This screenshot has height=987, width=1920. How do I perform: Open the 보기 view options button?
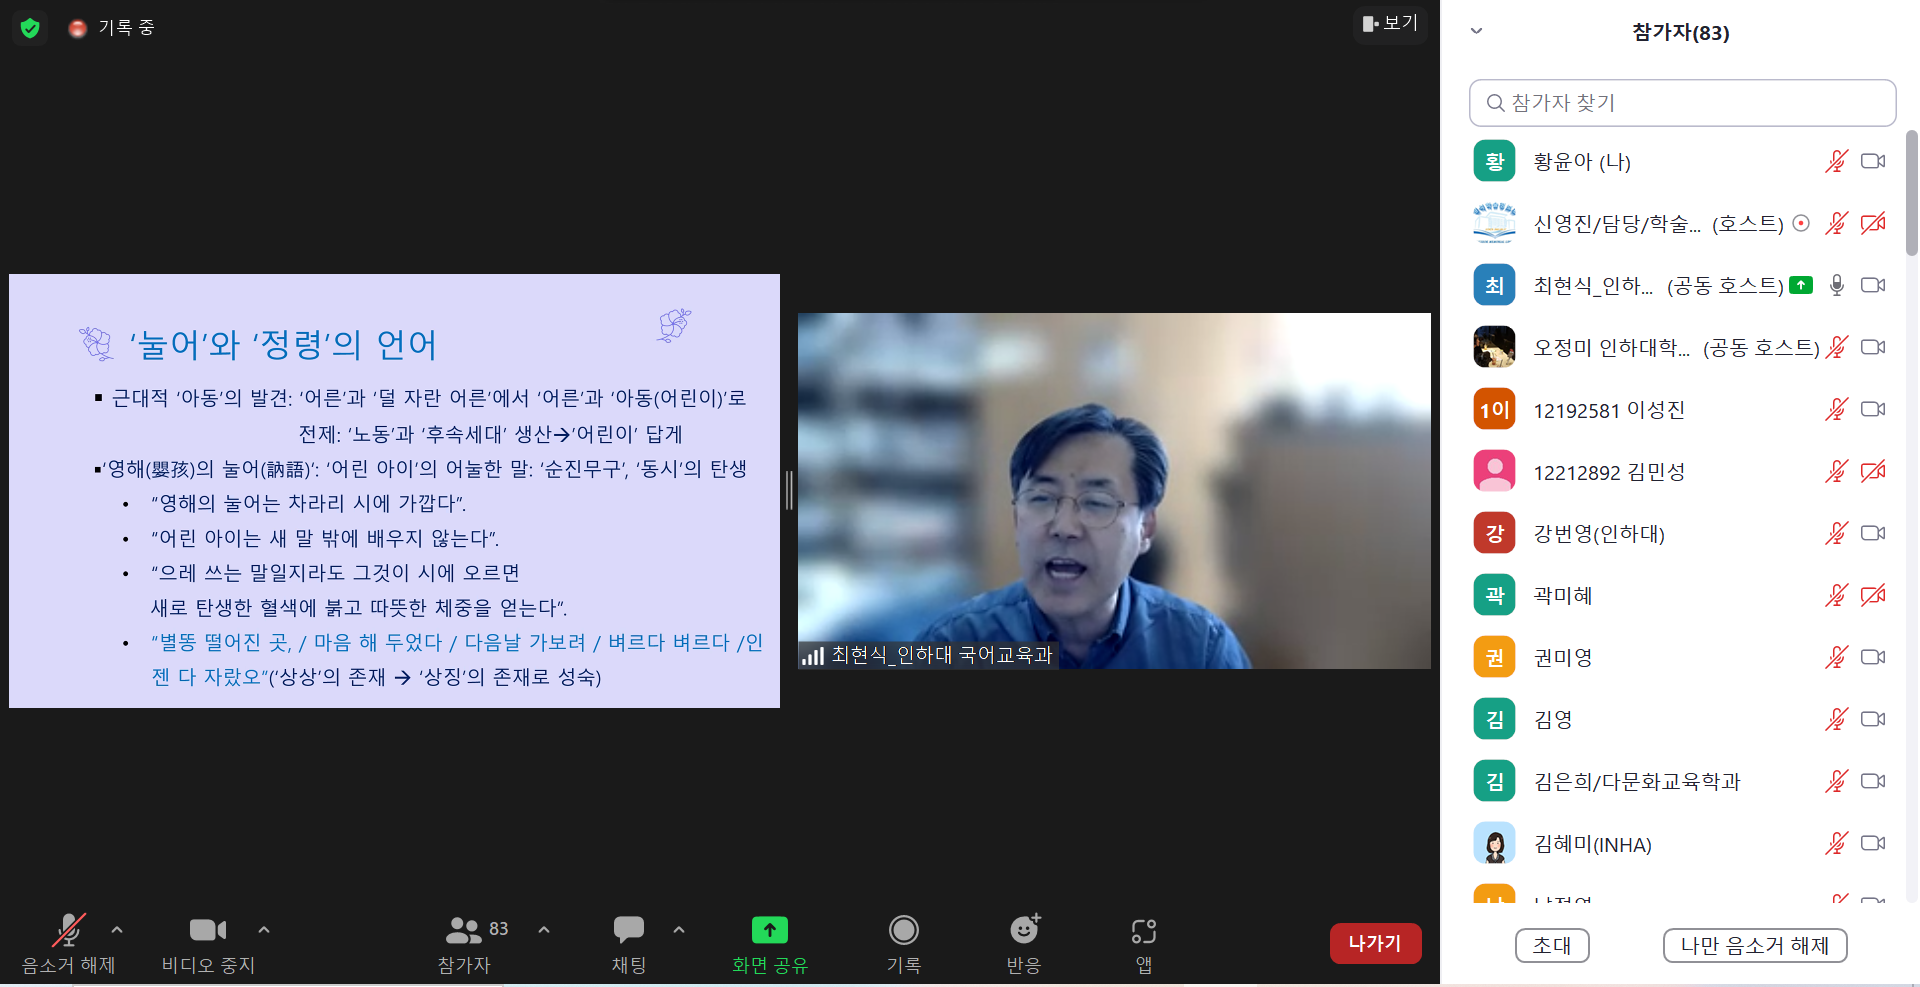tap(1390, 23)
